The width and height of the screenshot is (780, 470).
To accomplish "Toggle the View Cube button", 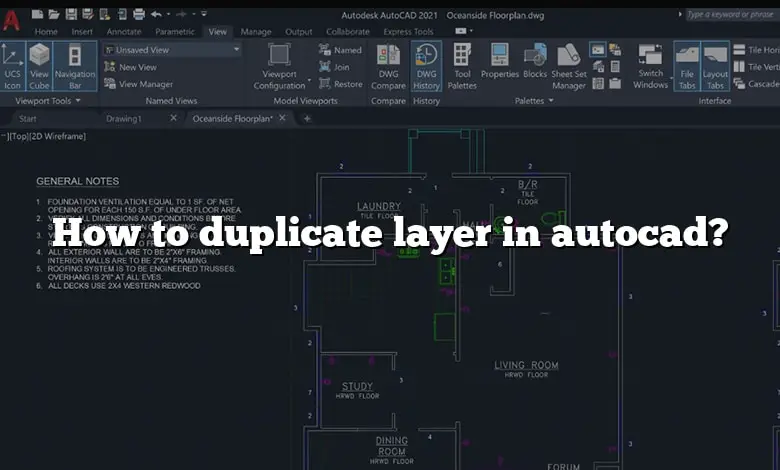I will click(x=40, y=65).
